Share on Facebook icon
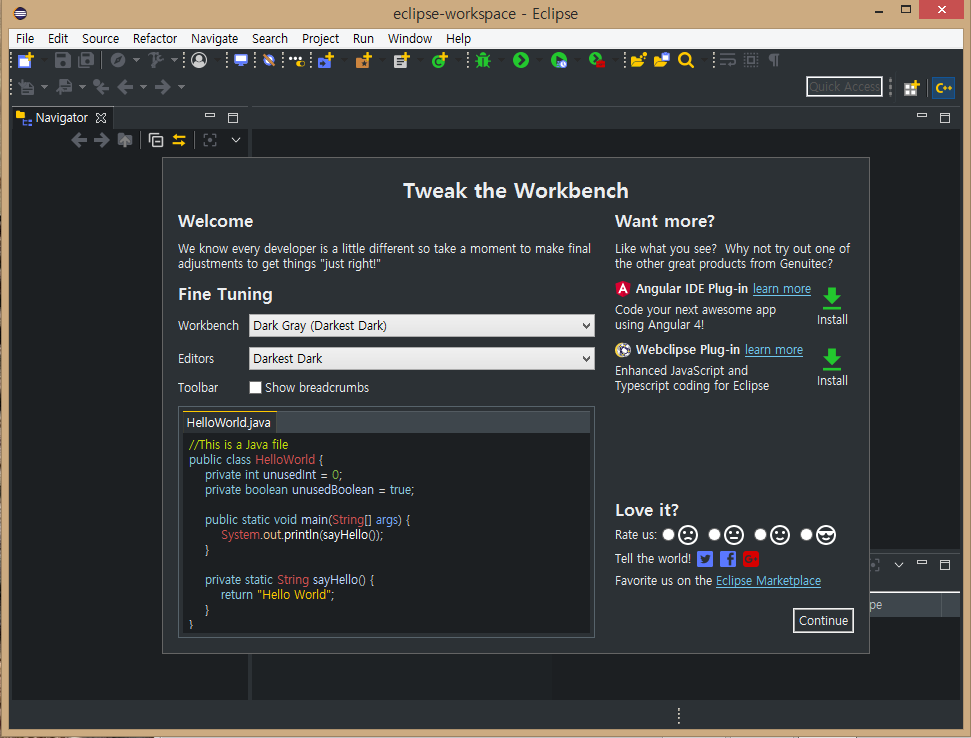This screenshot has width=971, height=738. 728,559
